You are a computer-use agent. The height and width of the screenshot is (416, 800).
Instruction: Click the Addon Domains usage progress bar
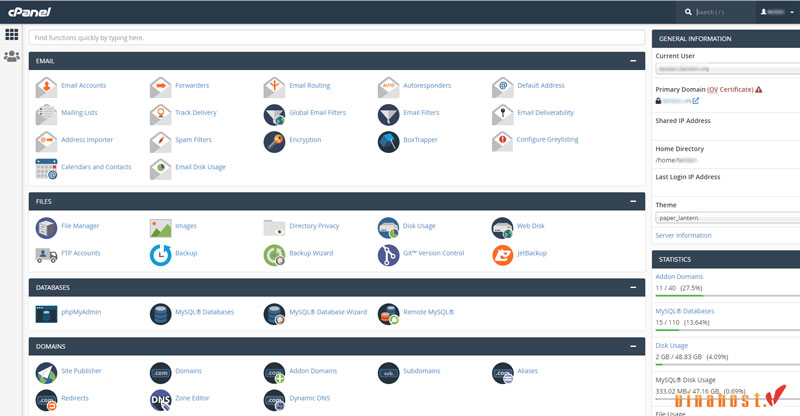[728, 296]
